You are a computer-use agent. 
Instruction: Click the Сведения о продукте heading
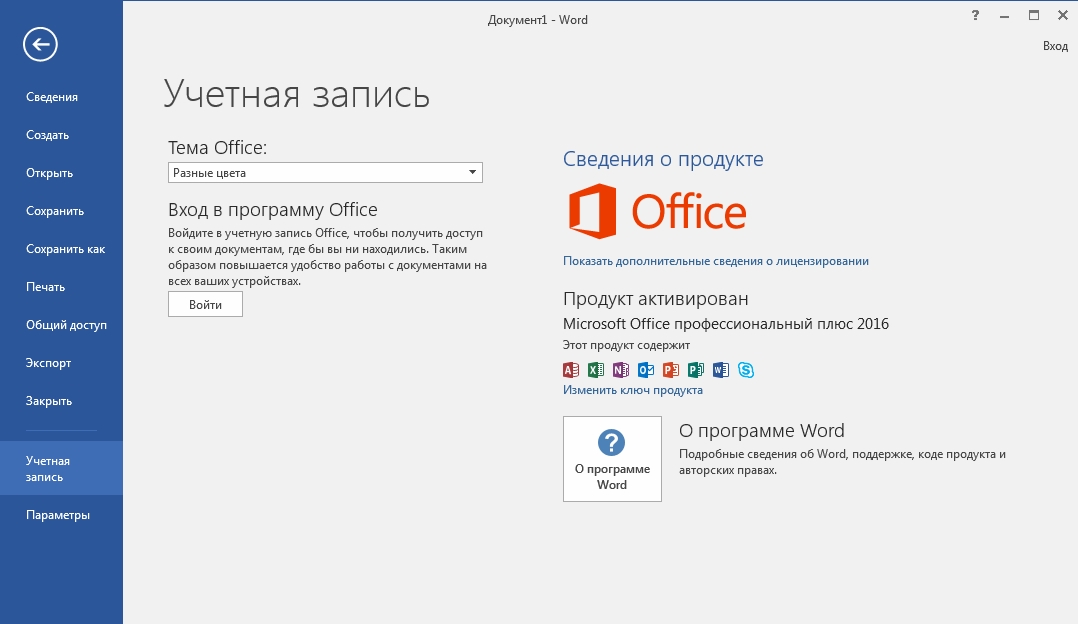[663, 159]
